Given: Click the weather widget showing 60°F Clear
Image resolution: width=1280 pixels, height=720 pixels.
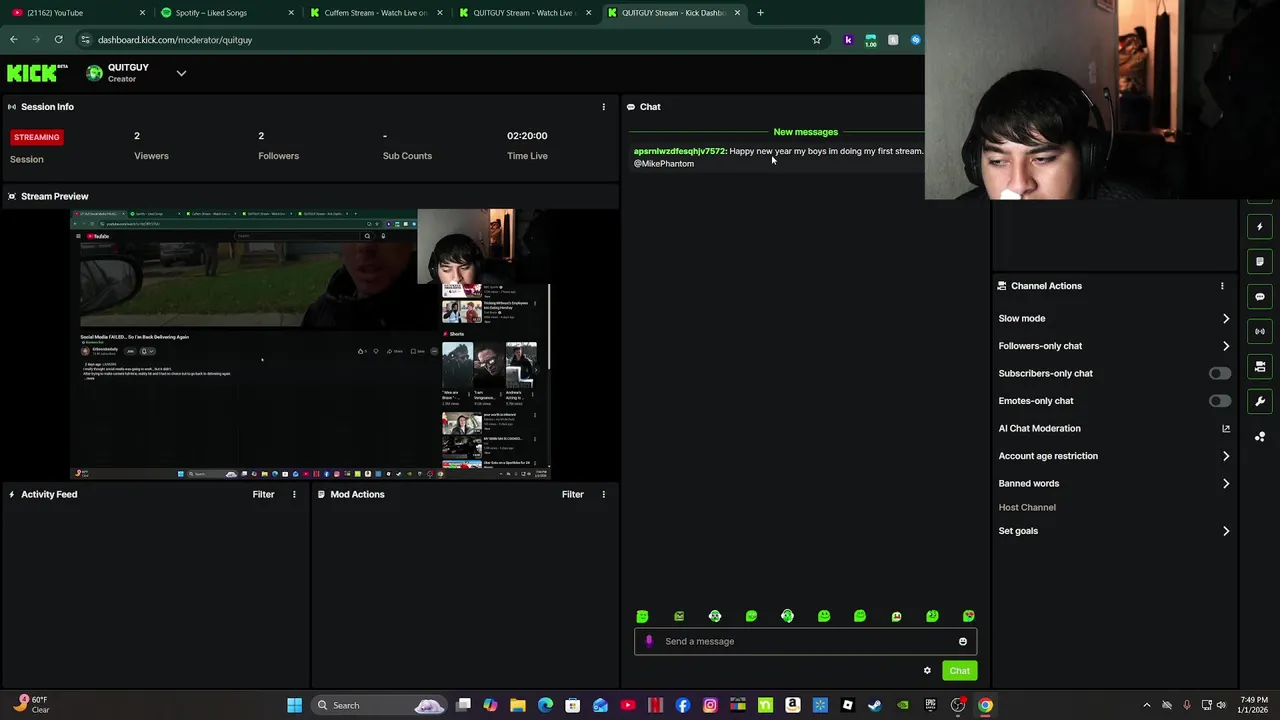Looking at the screenshot, I should (x=30, y=705).
